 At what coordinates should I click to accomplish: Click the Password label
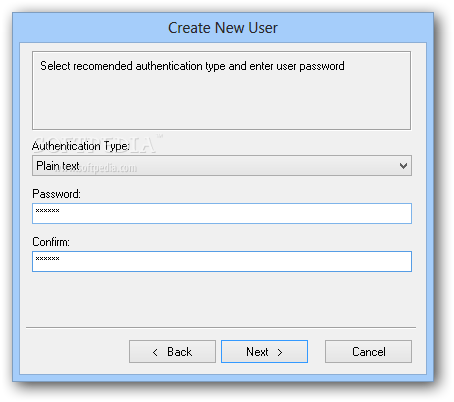(x=56, y=194)
